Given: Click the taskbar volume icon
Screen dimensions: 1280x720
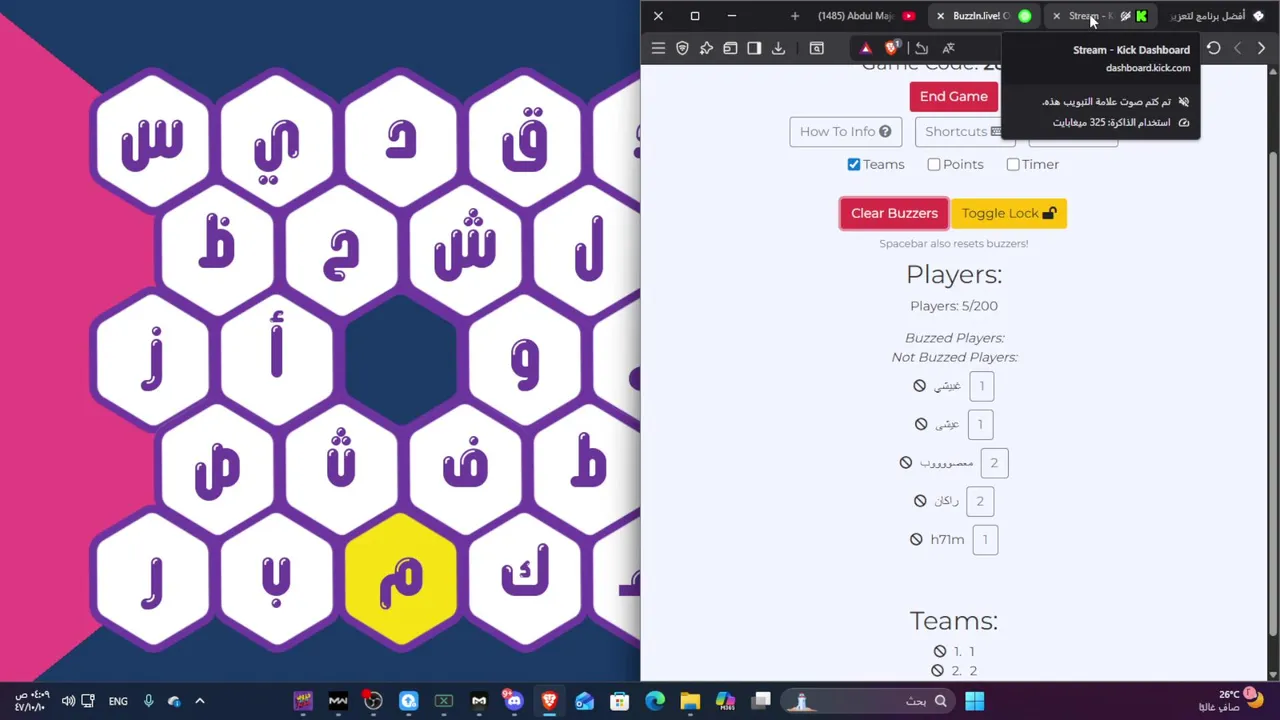Looking at the screenshot, I should click(x=68, y=701).
